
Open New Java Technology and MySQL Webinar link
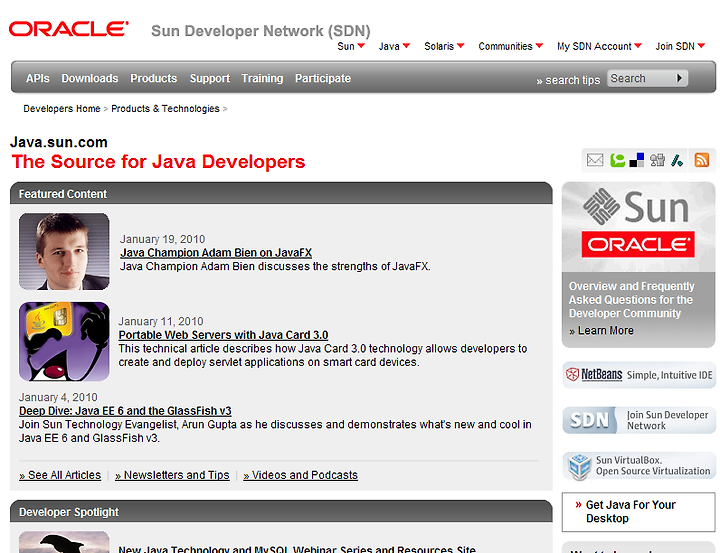coord(297,549)
